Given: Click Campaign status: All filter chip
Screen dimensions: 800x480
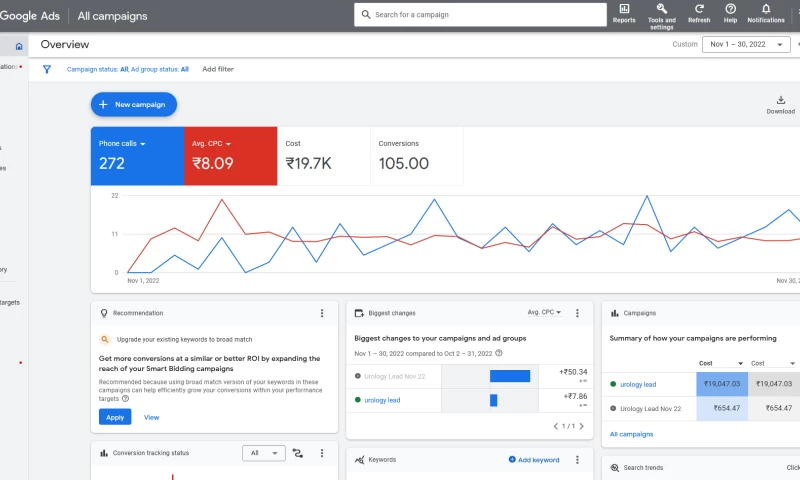Looking at the screenshot, I should [97, 69].
